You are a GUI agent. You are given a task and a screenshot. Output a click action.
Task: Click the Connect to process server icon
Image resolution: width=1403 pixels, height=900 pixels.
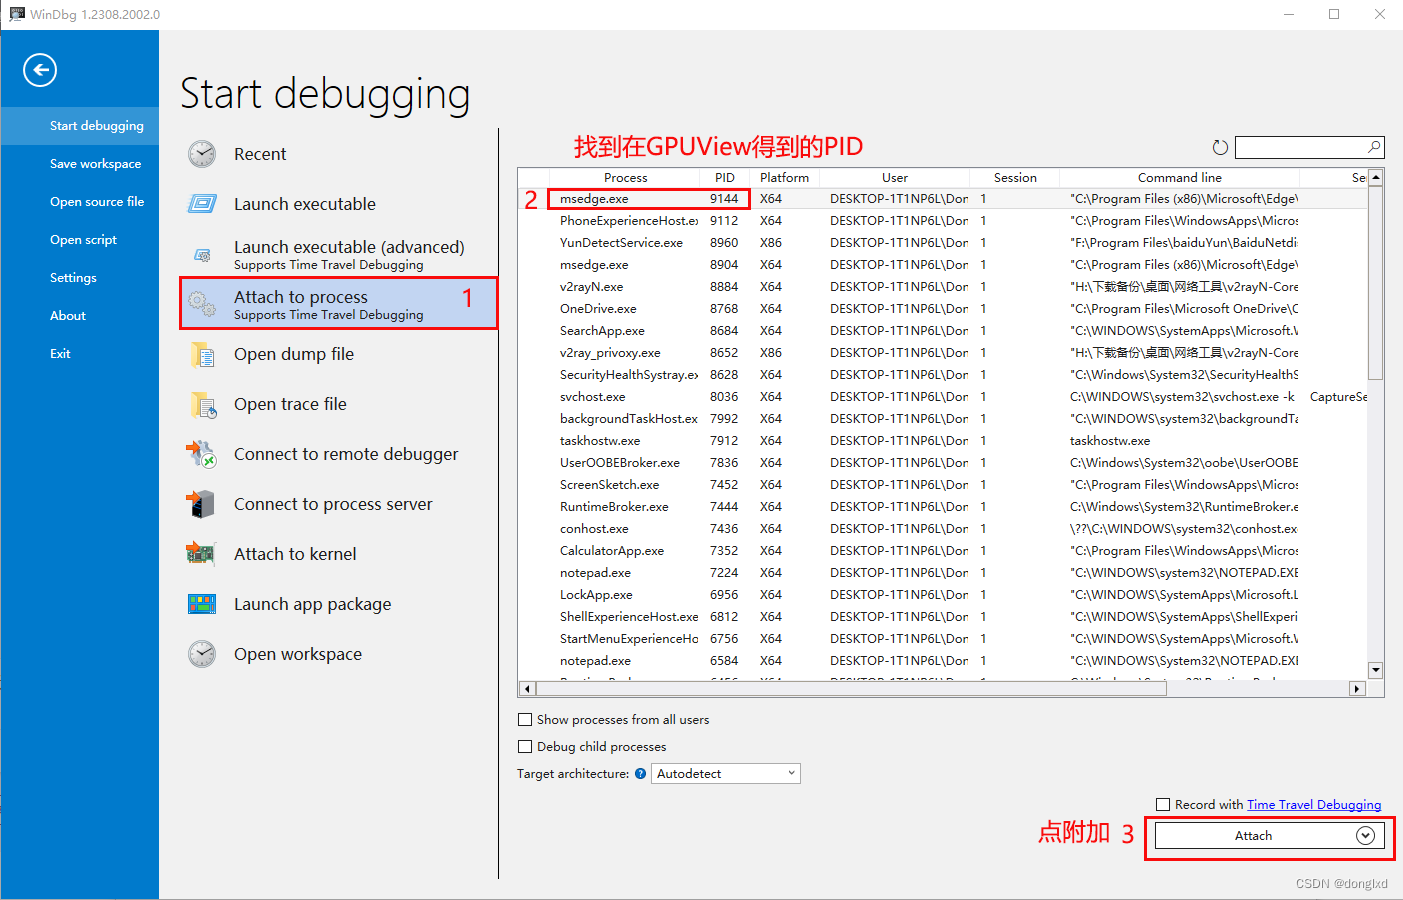(x=201, y=504)
